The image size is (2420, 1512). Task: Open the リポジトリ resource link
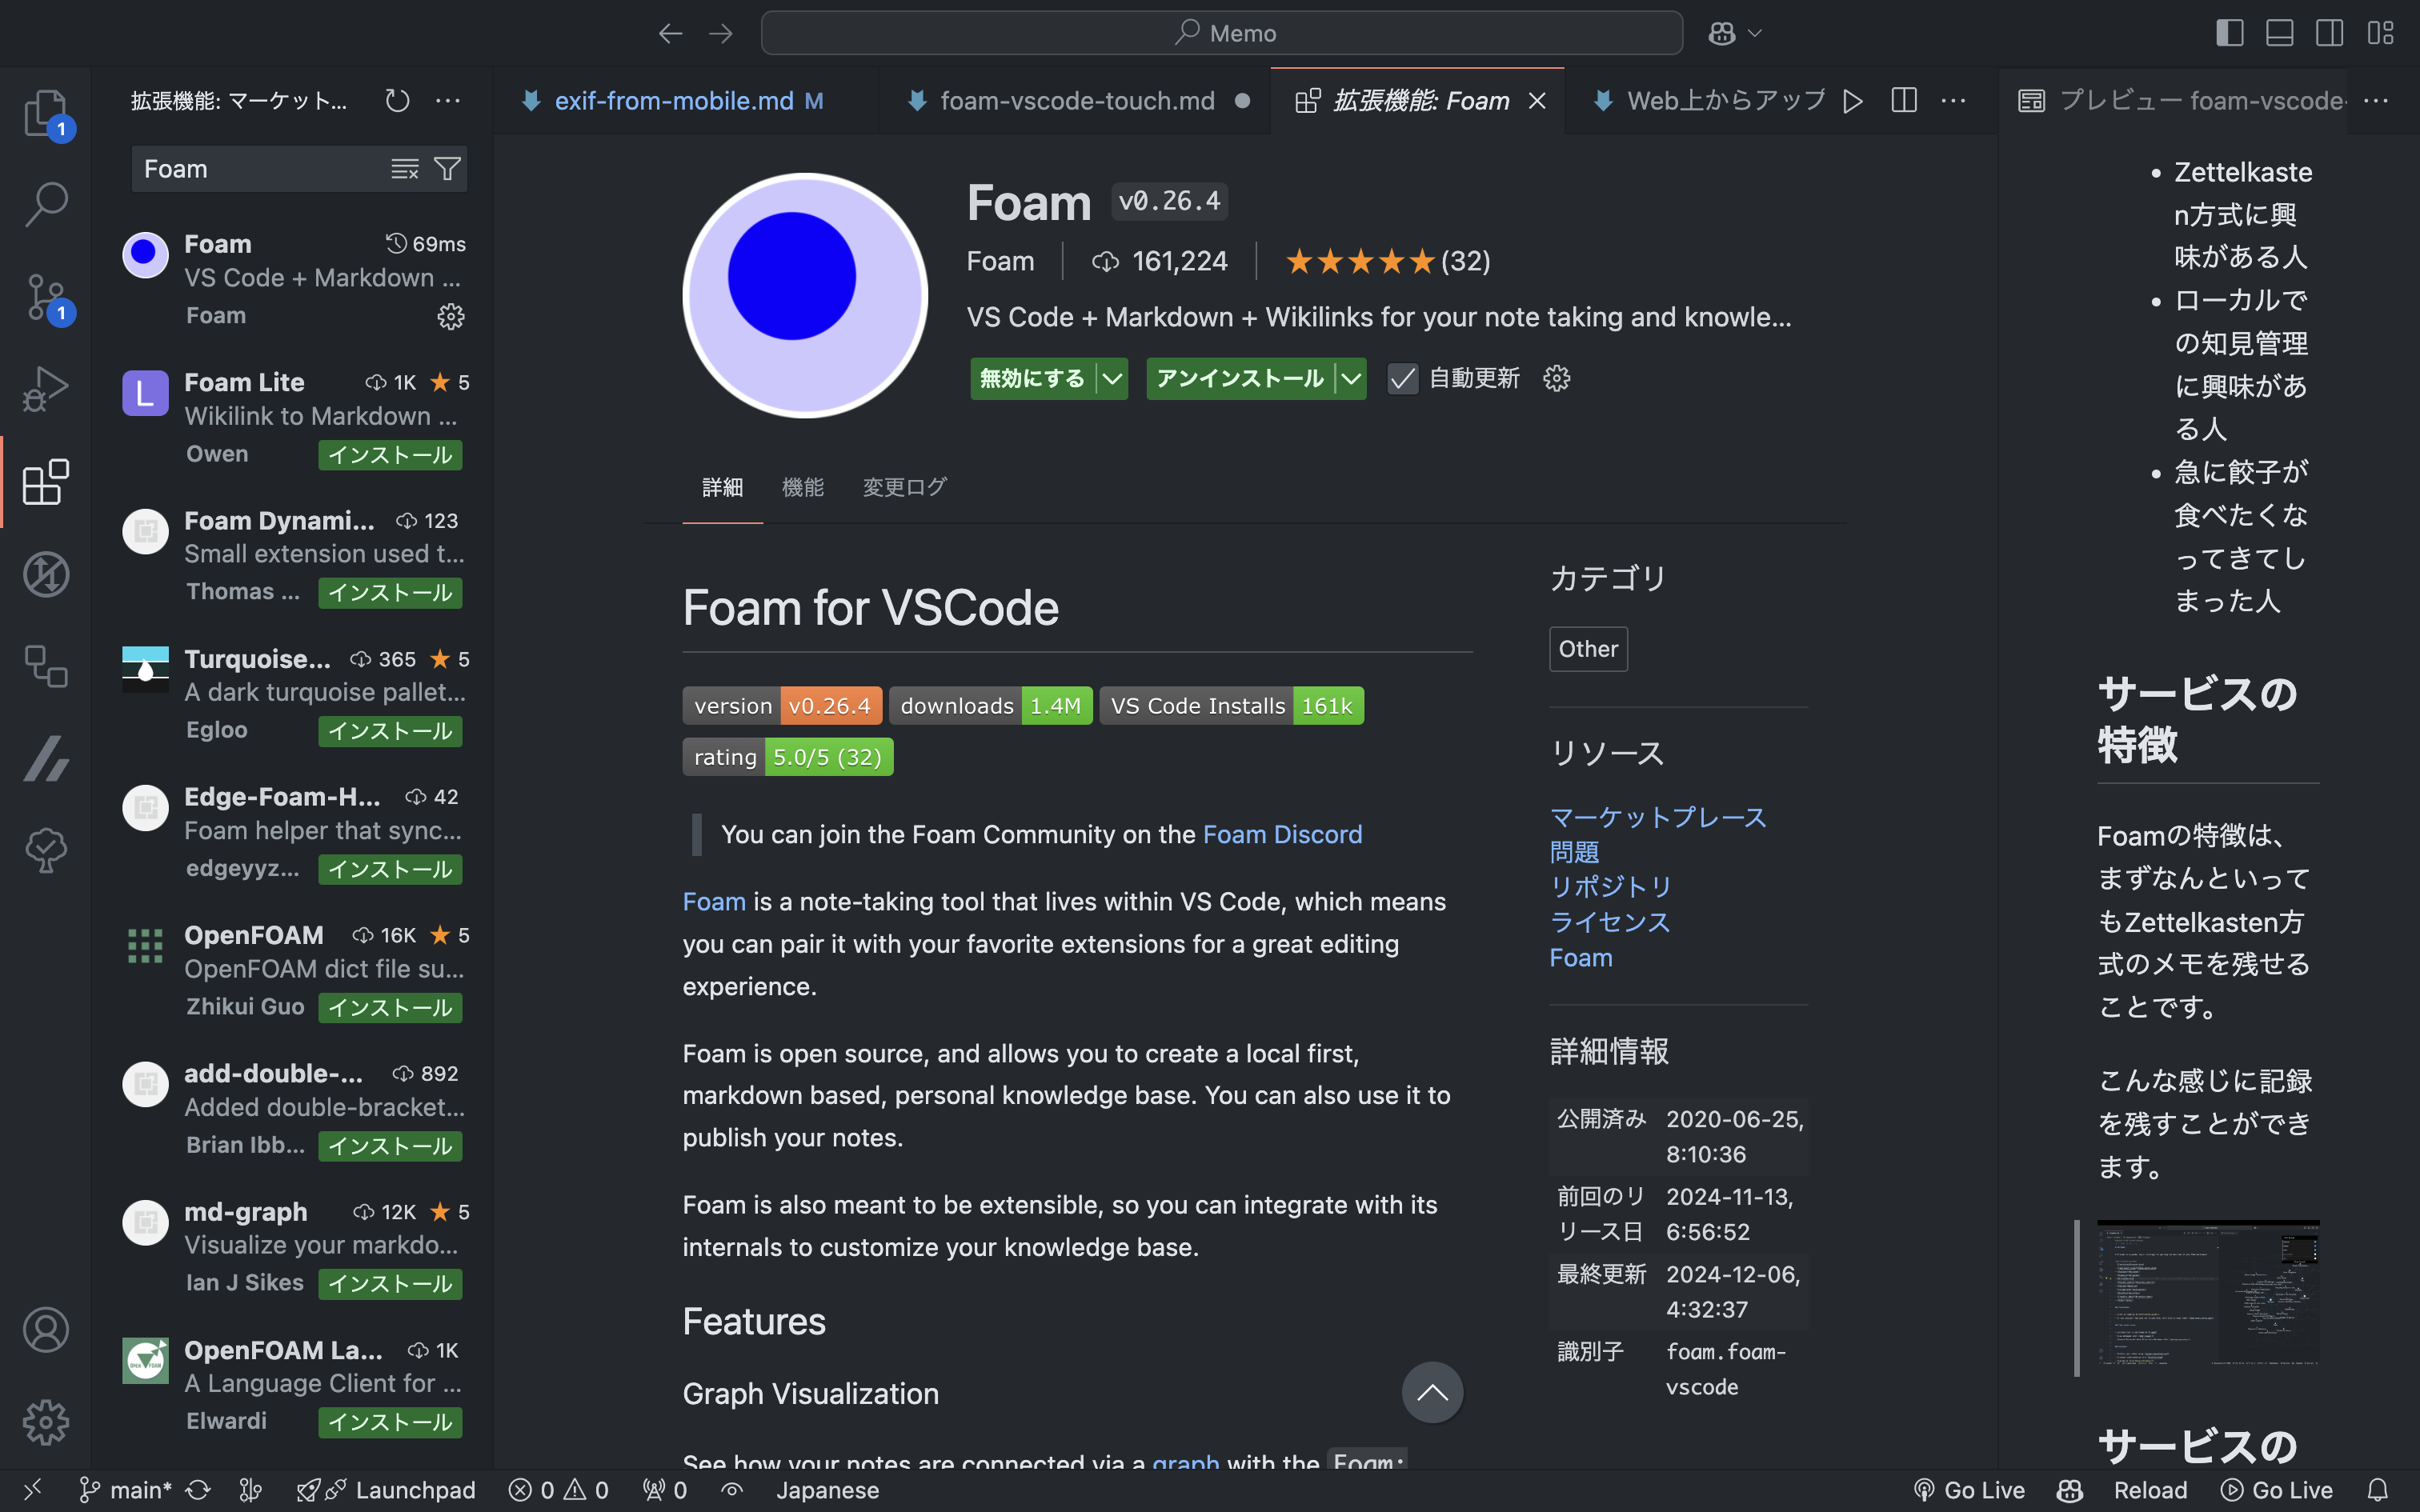pyautogui.click(x=1610, y=886)
